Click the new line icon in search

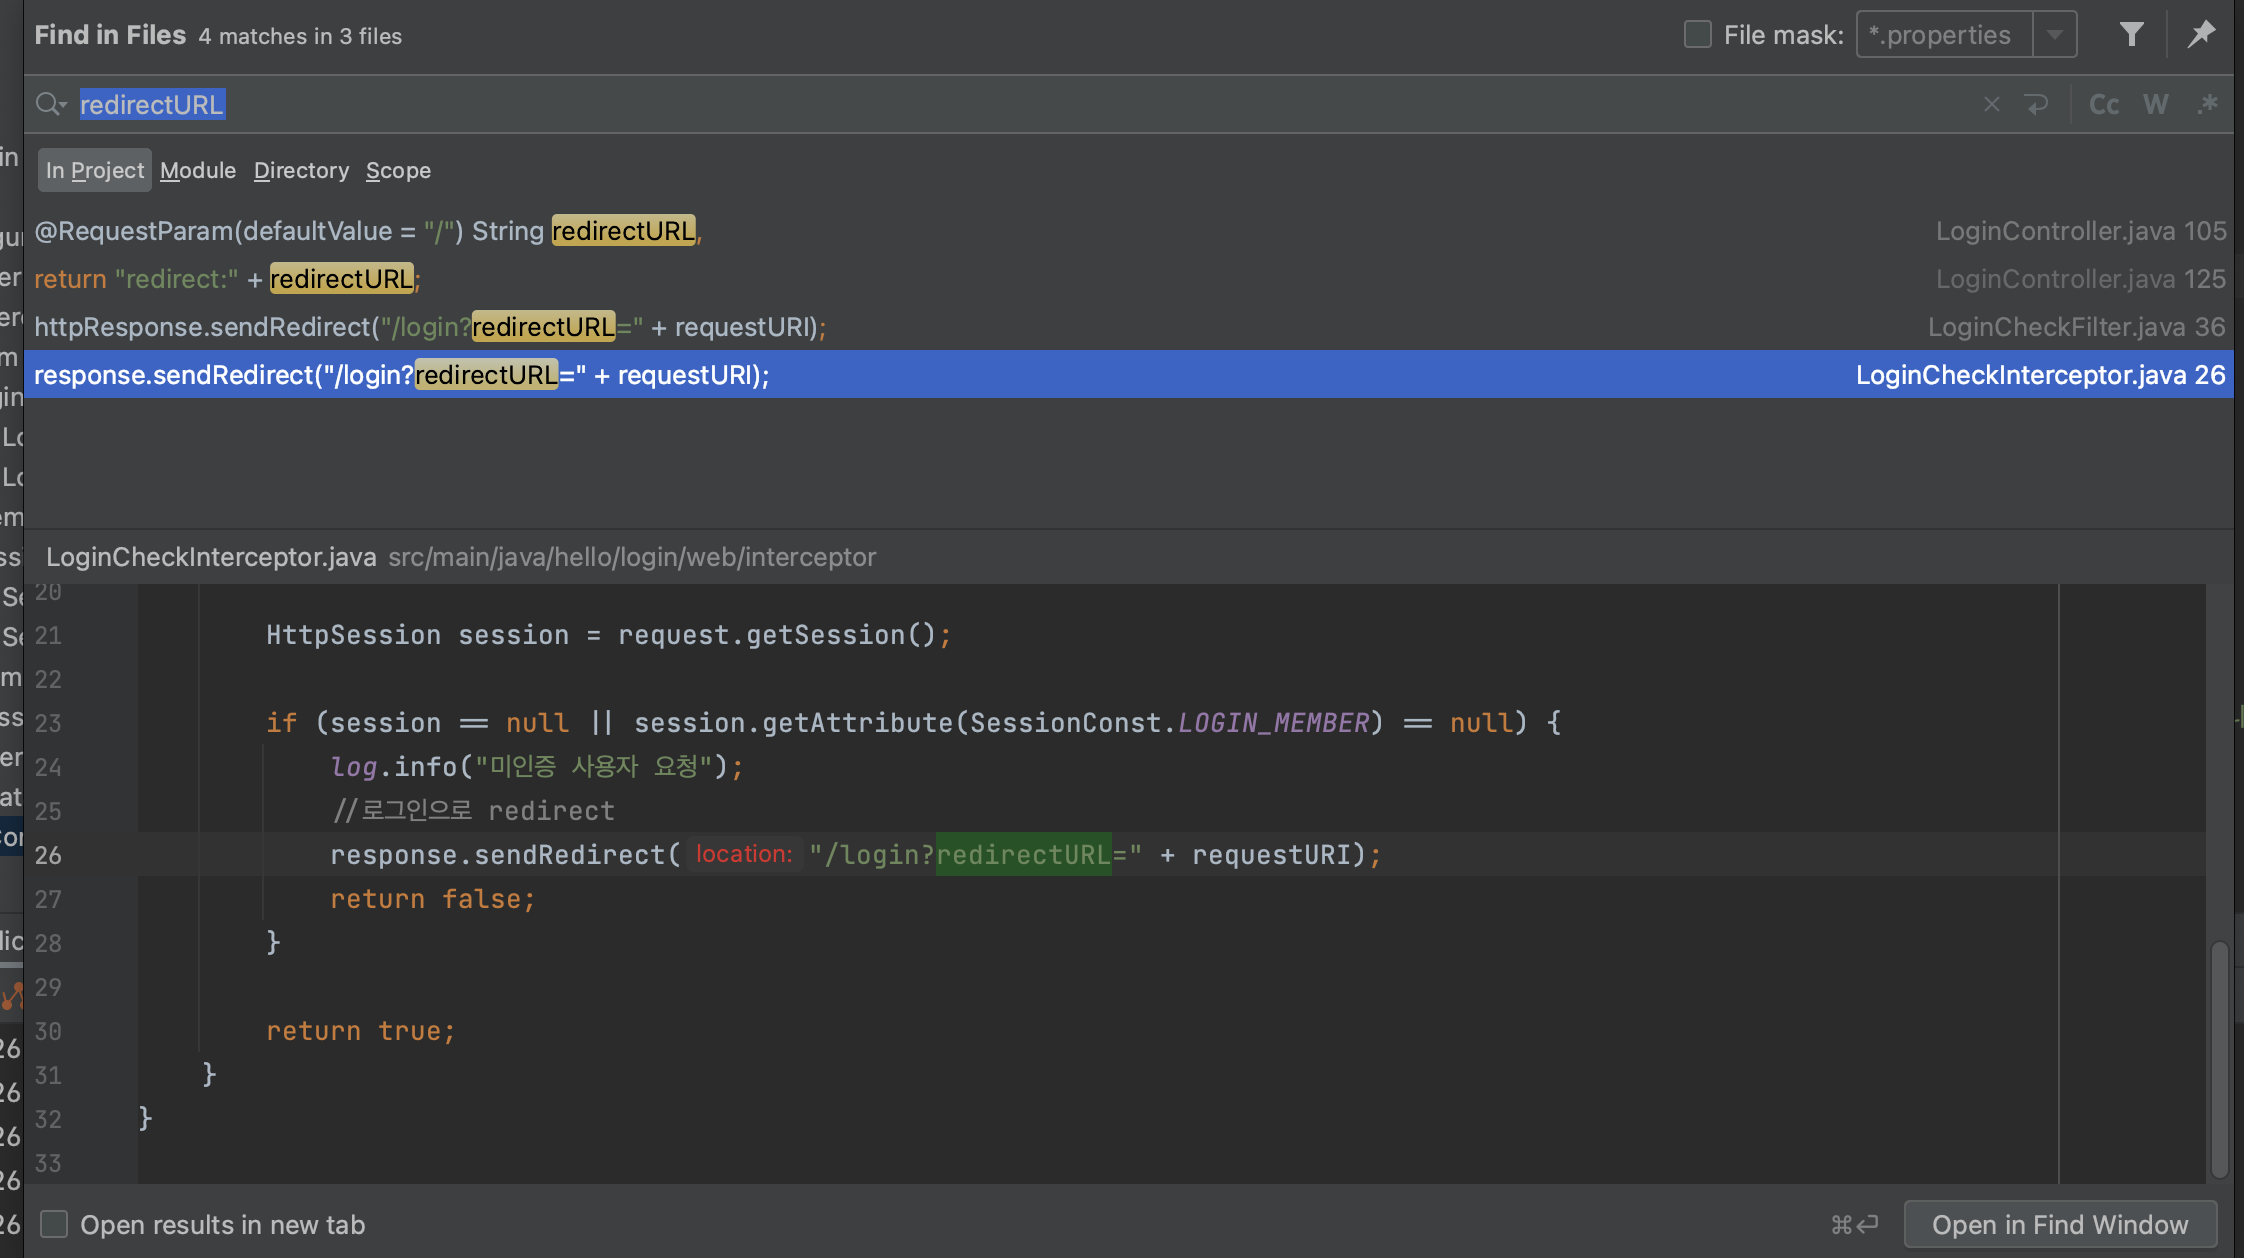pyautogui.click(x=2036, y=104)
